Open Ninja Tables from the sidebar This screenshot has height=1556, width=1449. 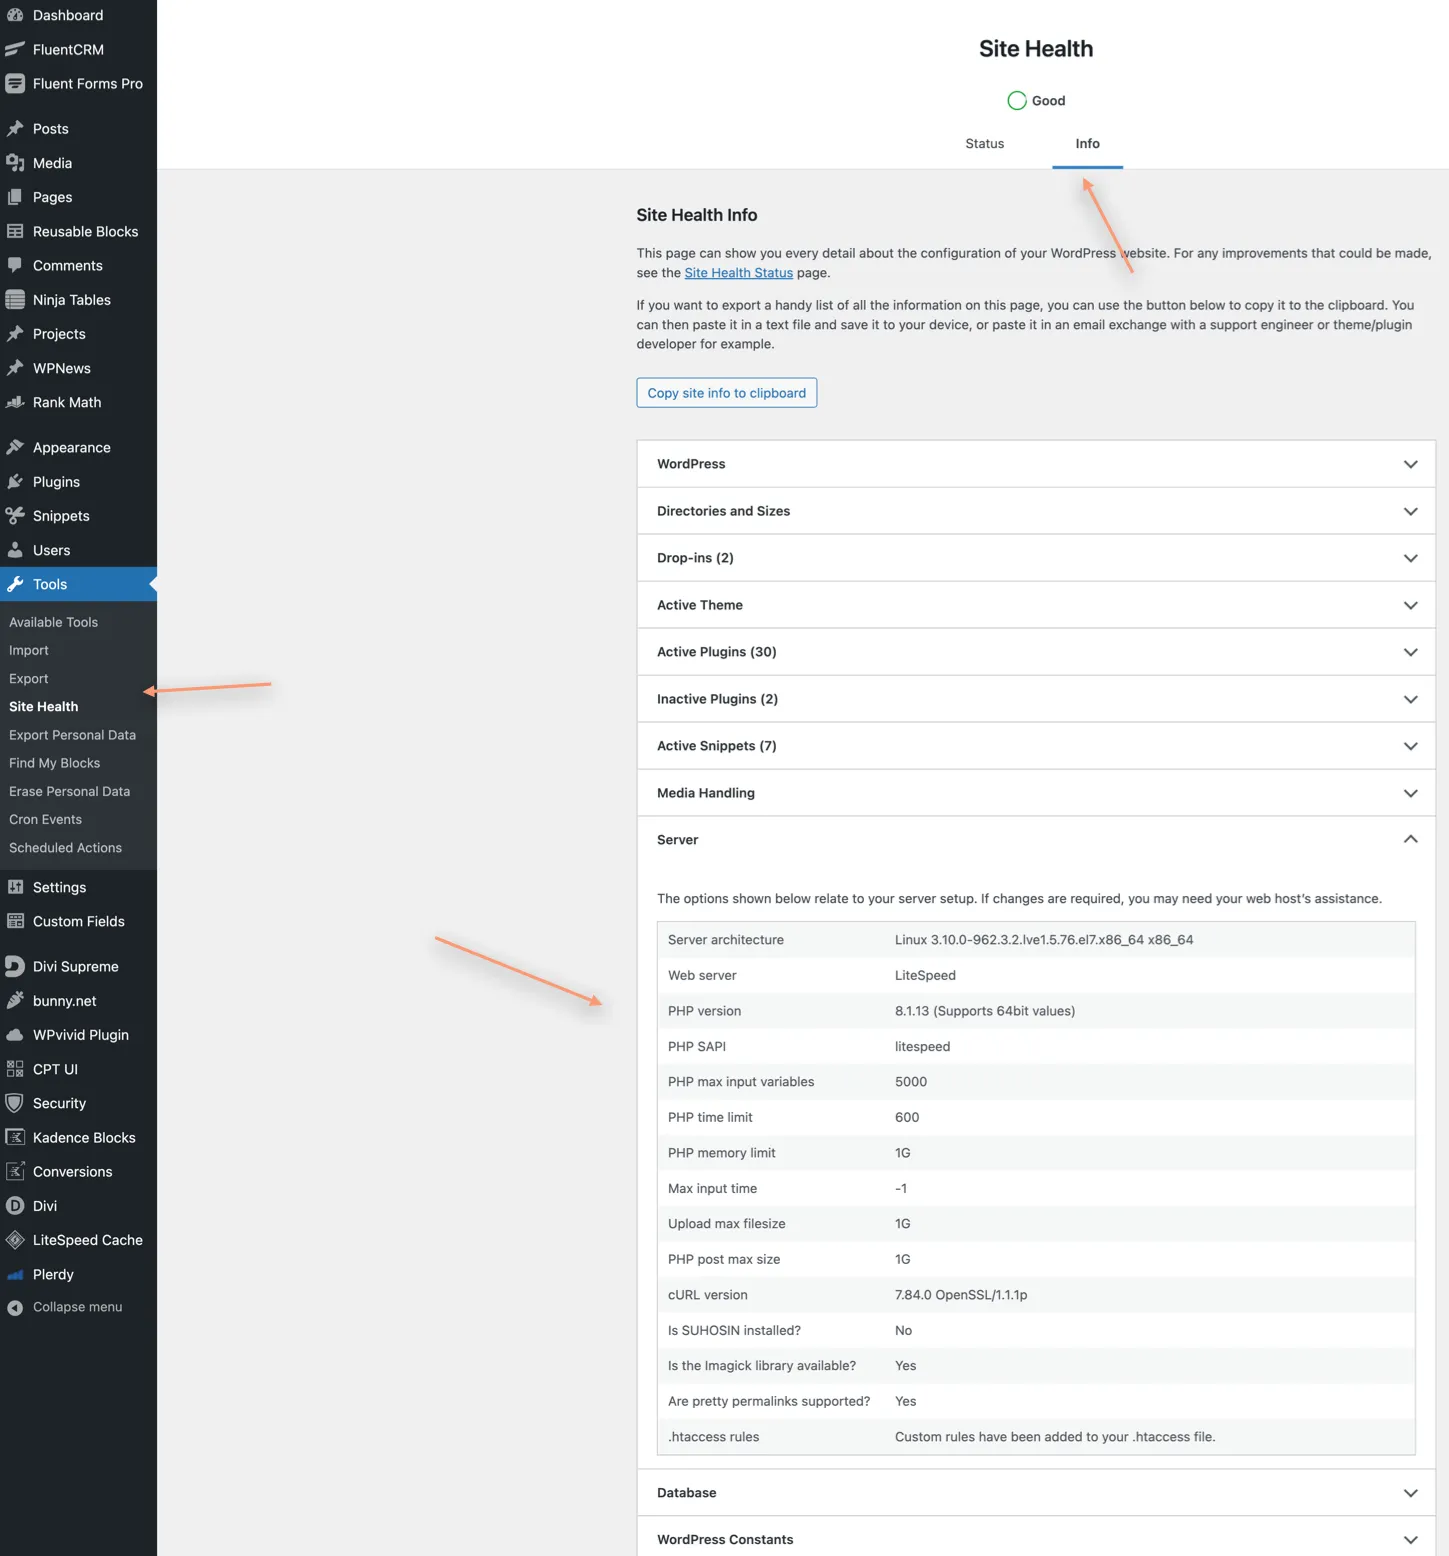tap(15, 299)
